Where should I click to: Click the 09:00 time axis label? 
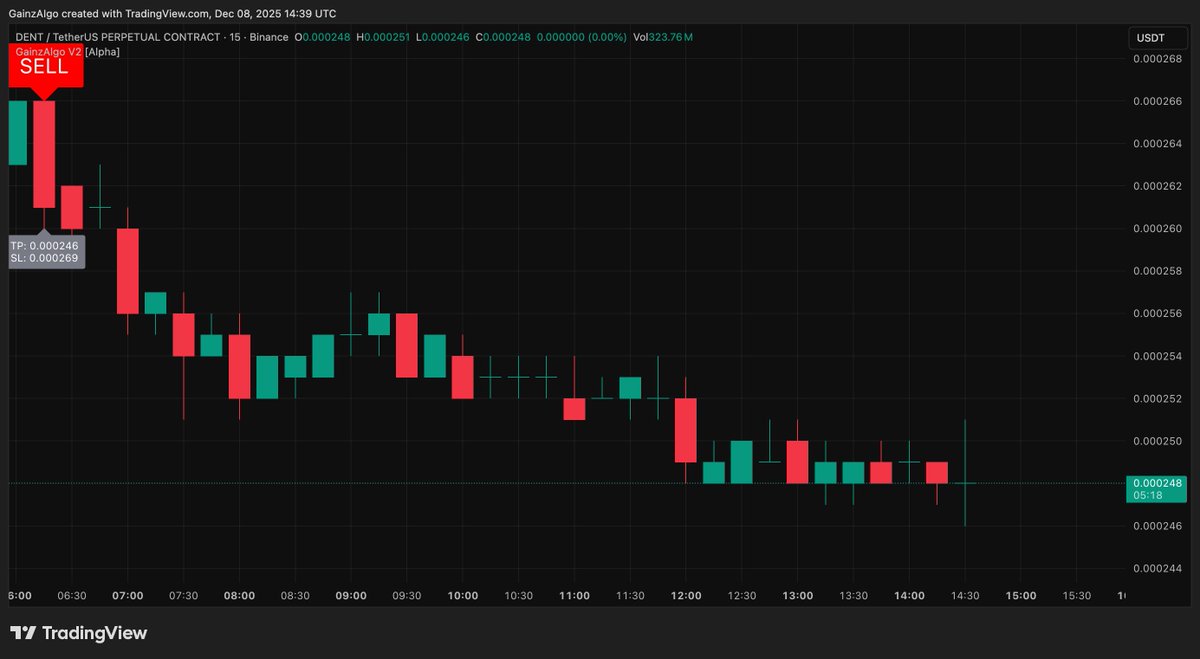pos(351,595)
